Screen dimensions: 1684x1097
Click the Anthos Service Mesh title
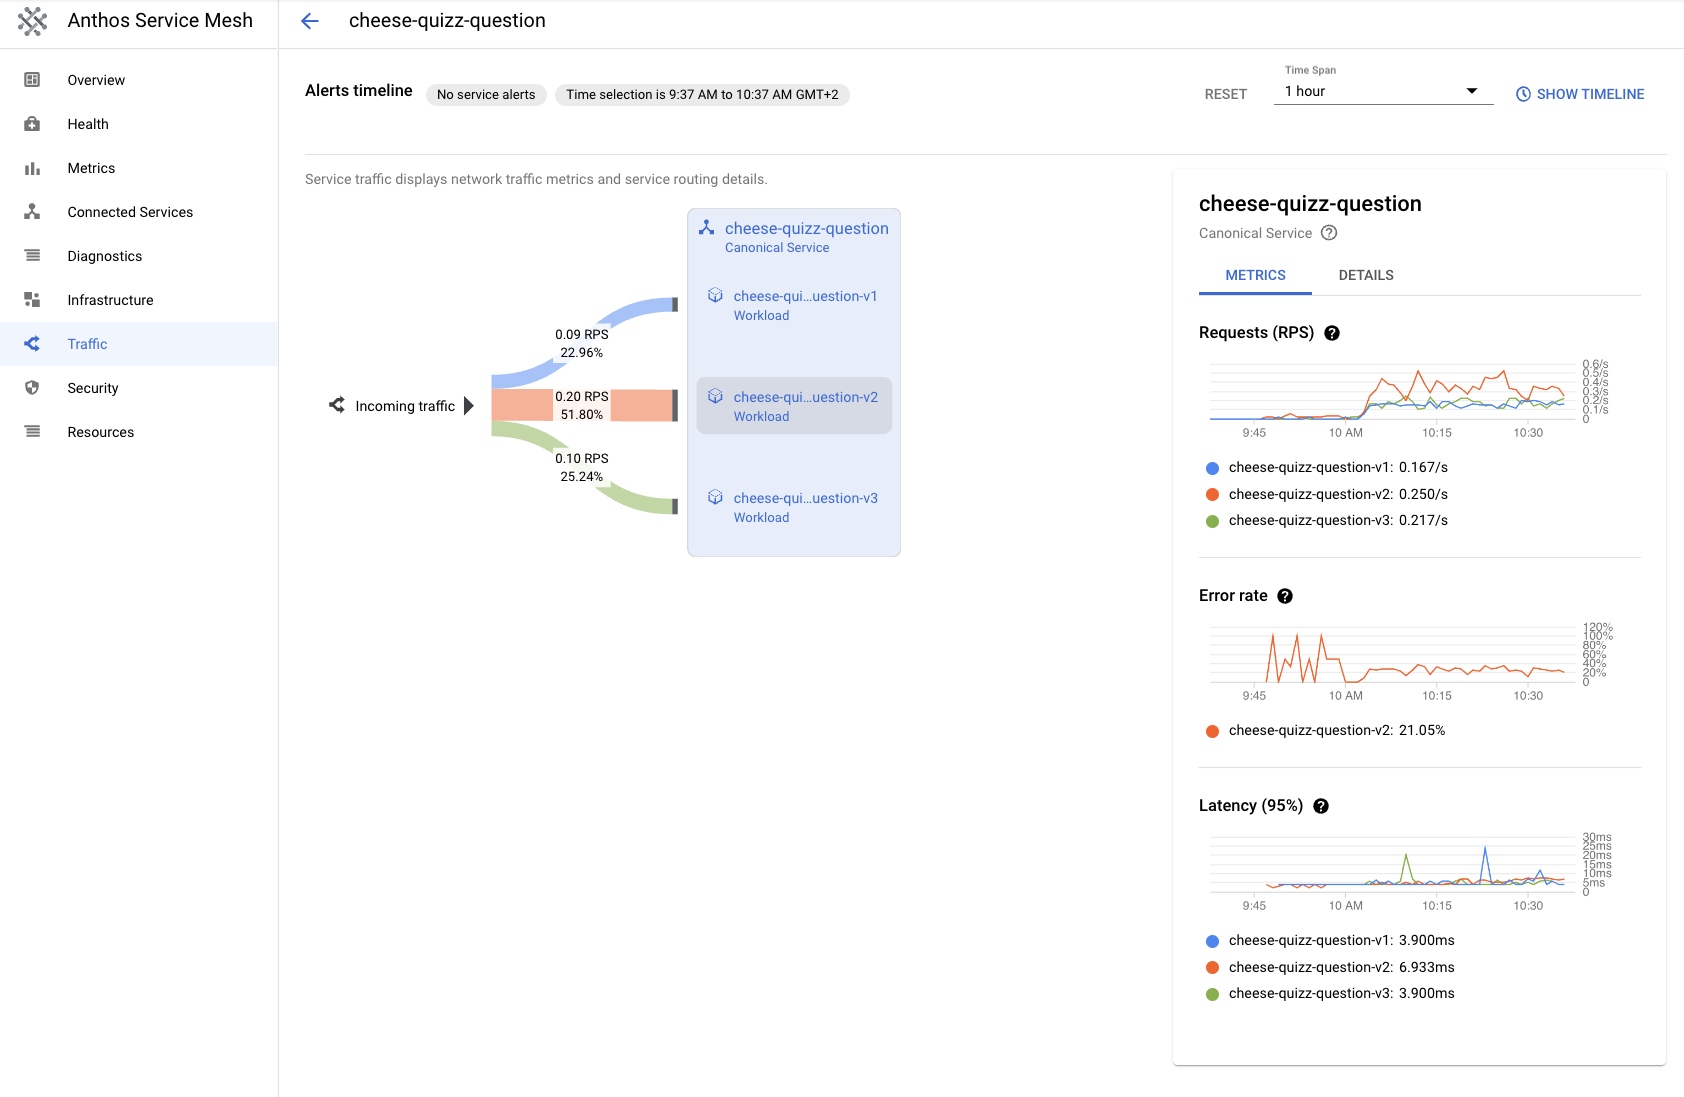point(160,20)
